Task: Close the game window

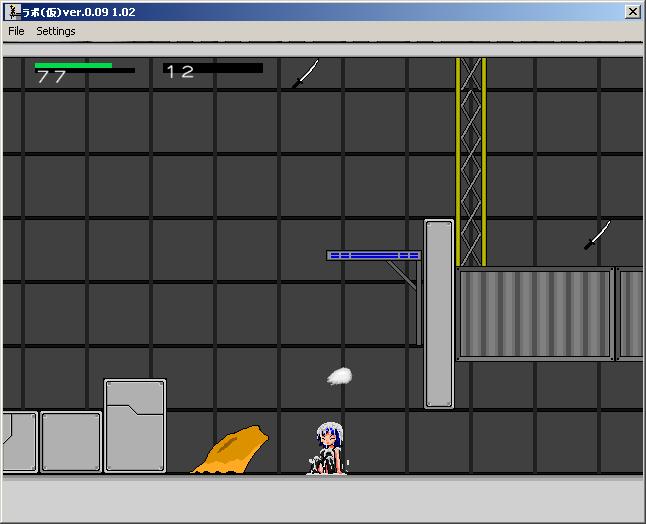Action: point(632,11)
